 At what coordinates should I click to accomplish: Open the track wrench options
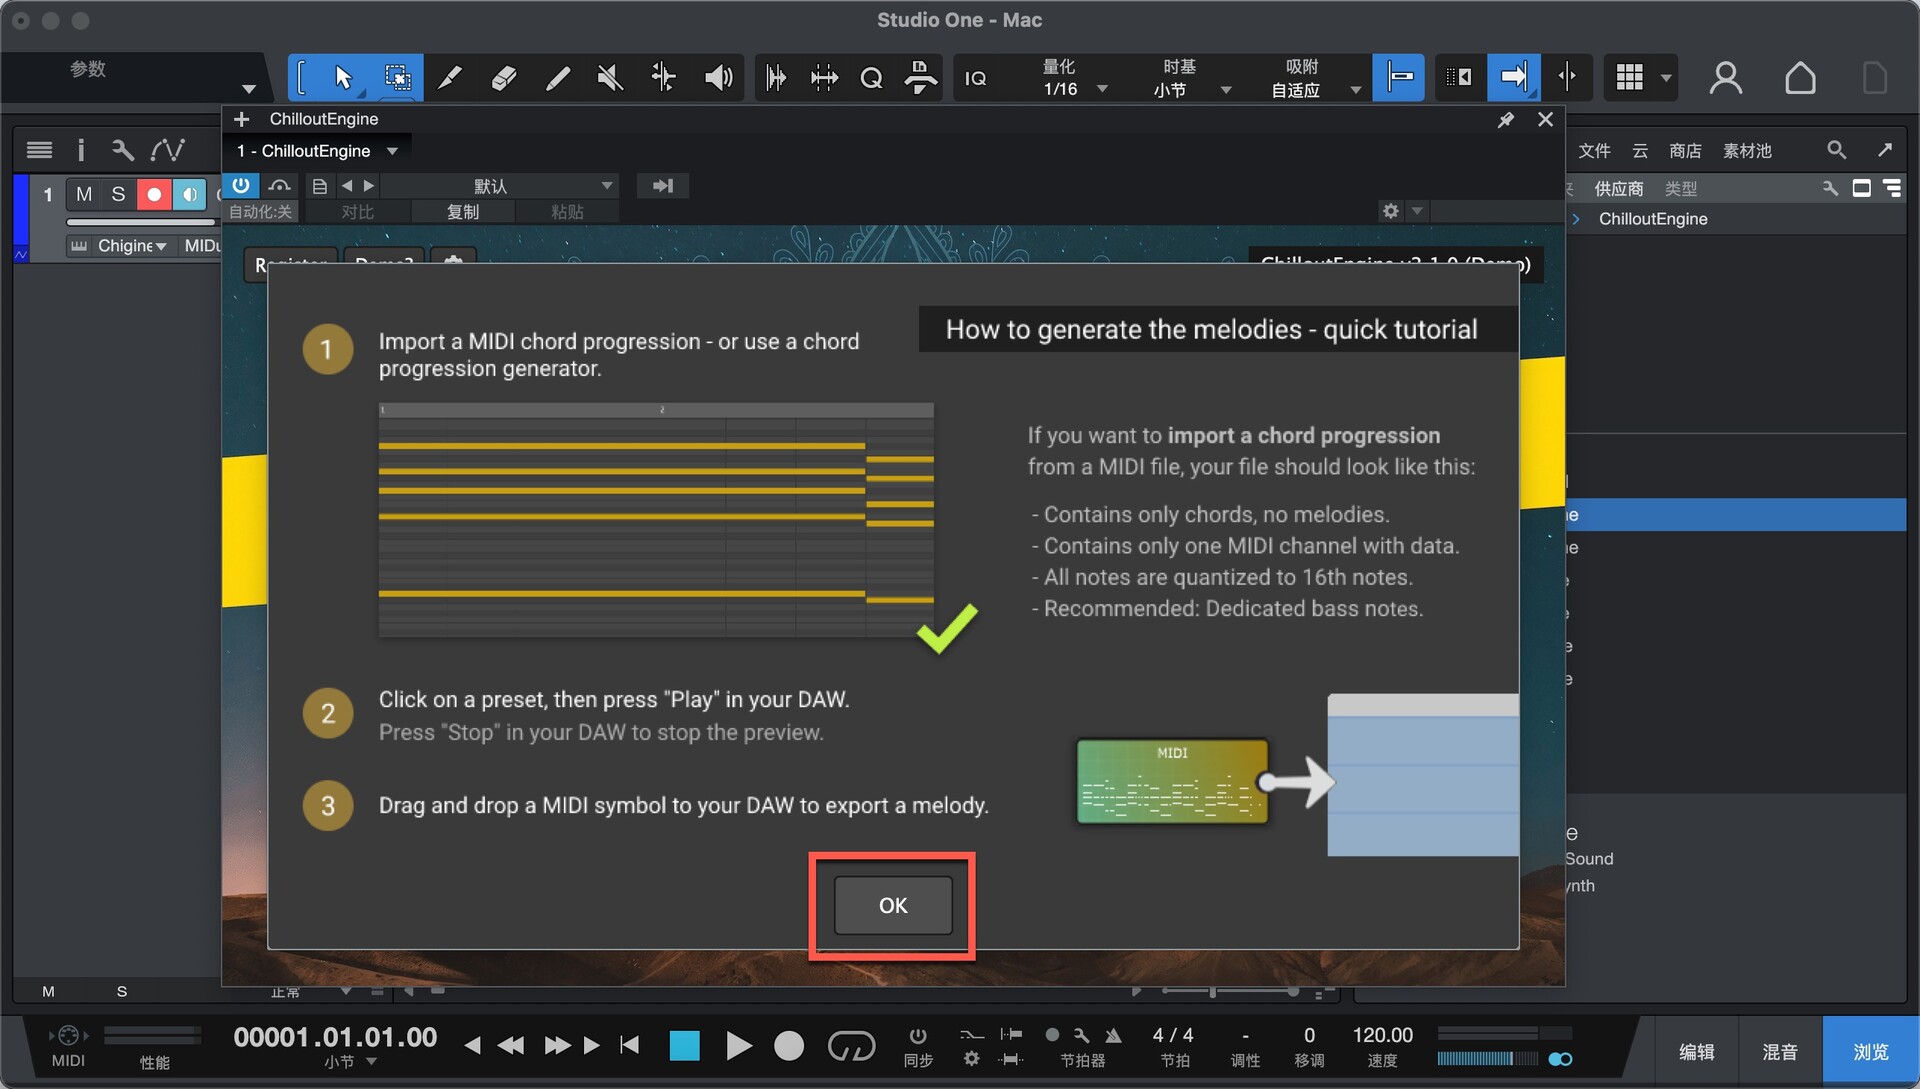[122, 150]
